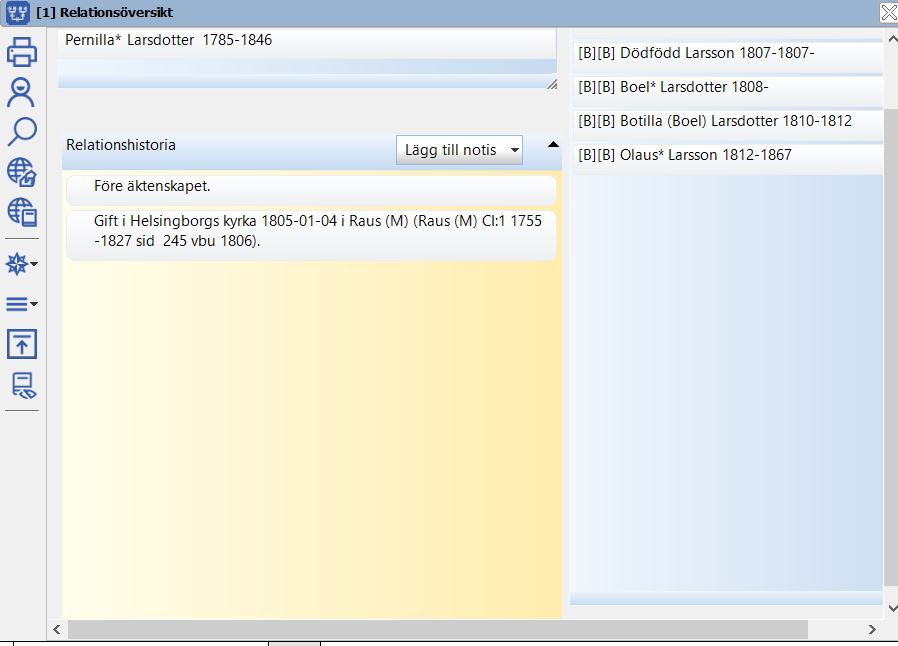Click the horizontal scrollbar left arrow
The width and height of the screenshot is (898, 646).
57,629
